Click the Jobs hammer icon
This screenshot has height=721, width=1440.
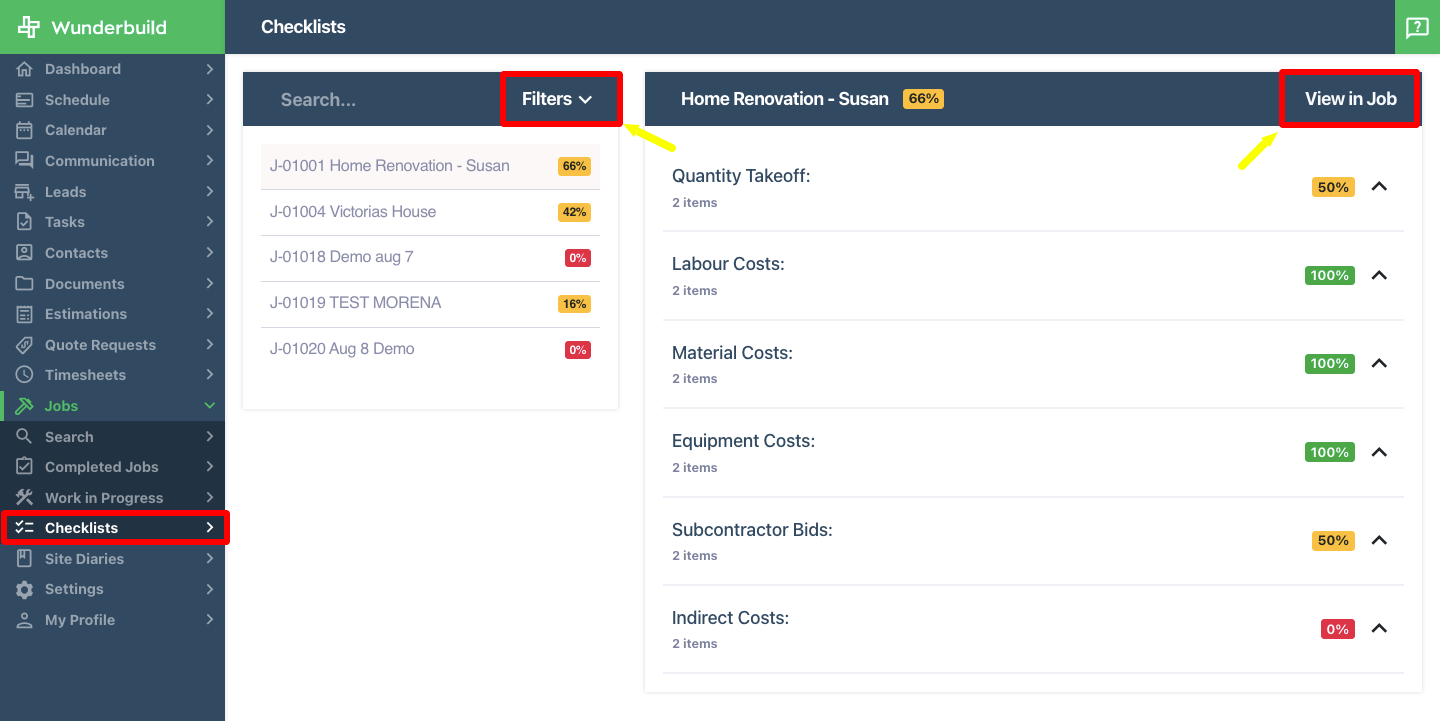[x=25, y=406]
